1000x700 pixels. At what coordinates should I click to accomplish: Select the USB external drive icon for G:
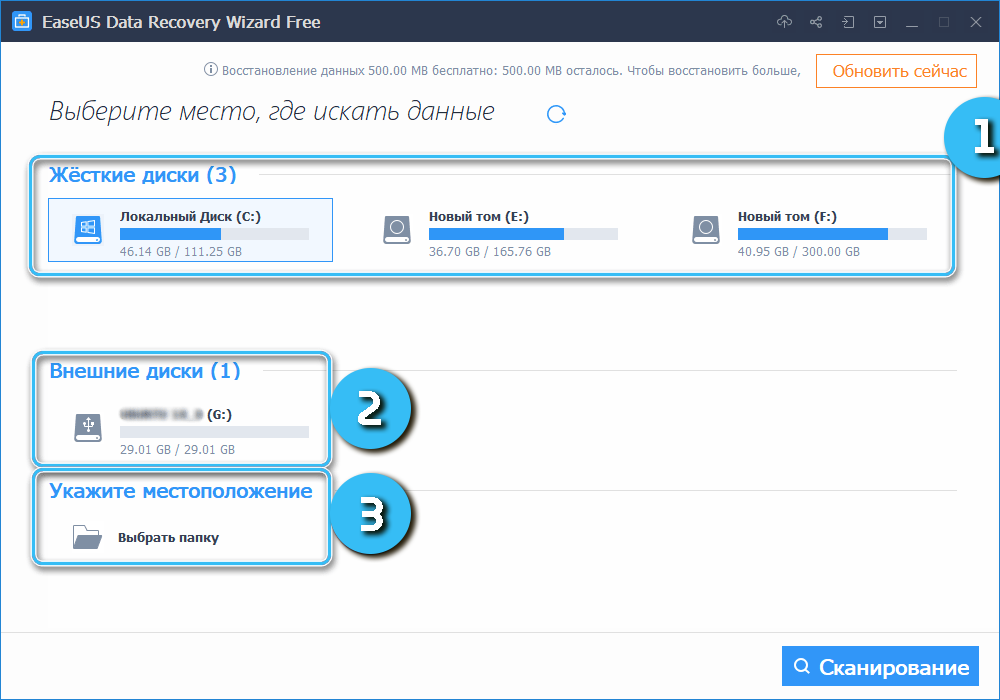[87, 428]
